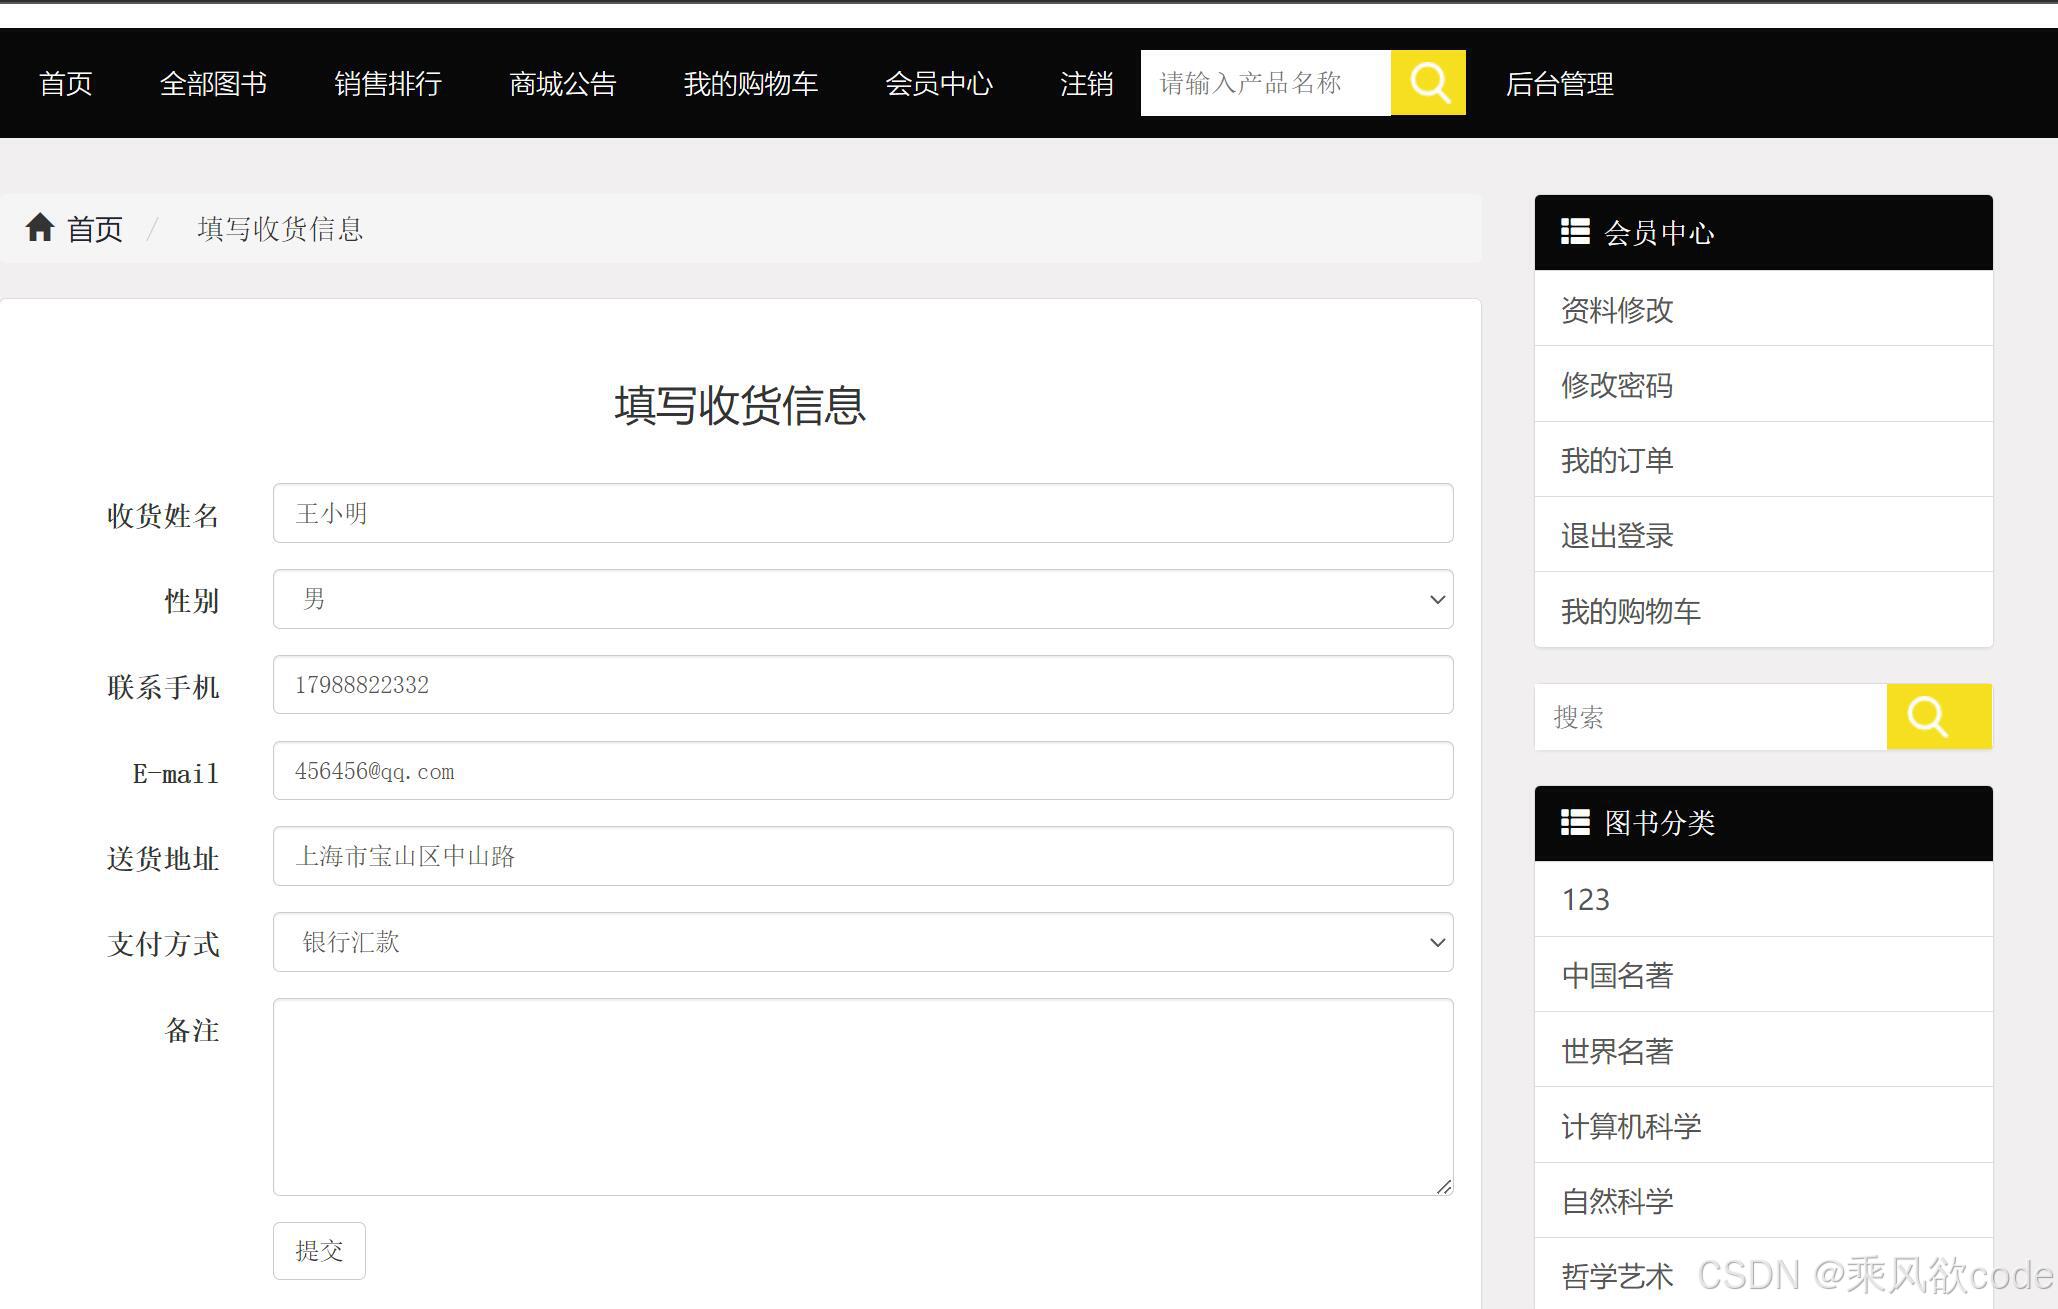Click the list icon beside 图书分类 header

1575,823
